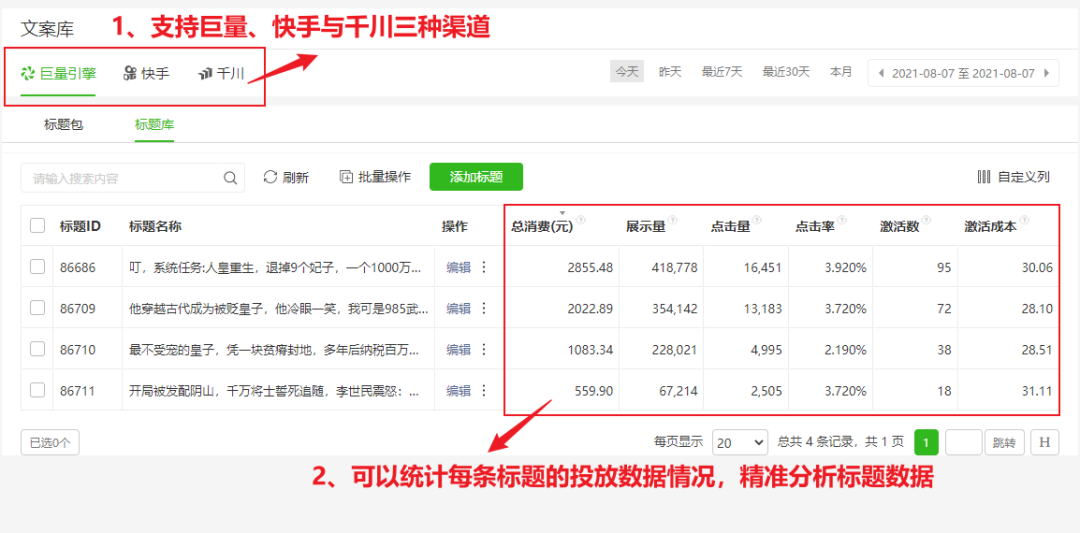This screenshot has width=1080, height=533.
Task: Check the row for title 86709
Action: coord(38,308)
